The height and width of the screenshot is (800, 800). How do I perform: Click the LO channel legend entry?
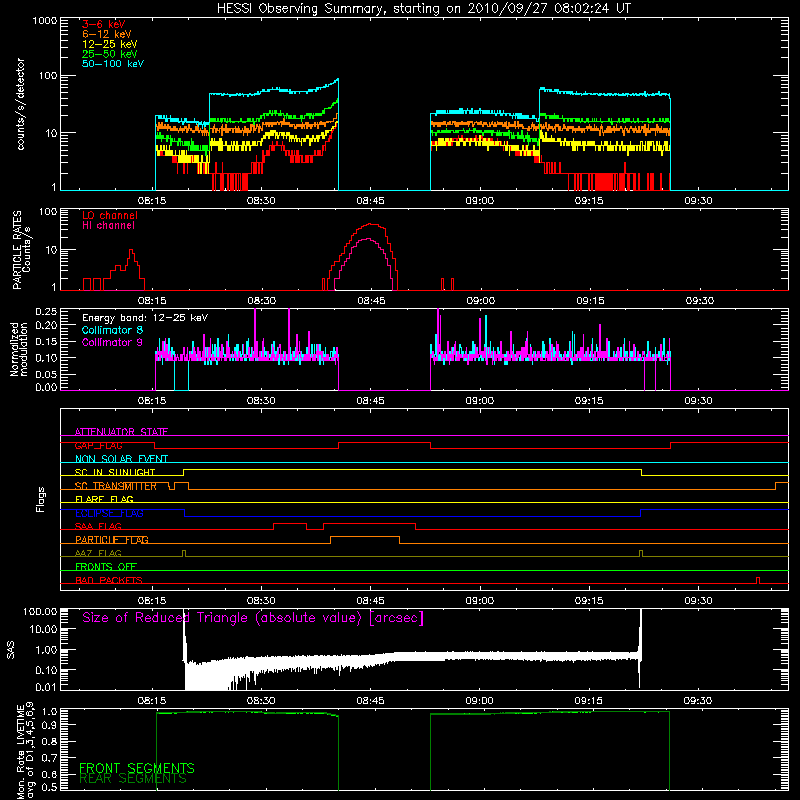[x=110, y=215]
